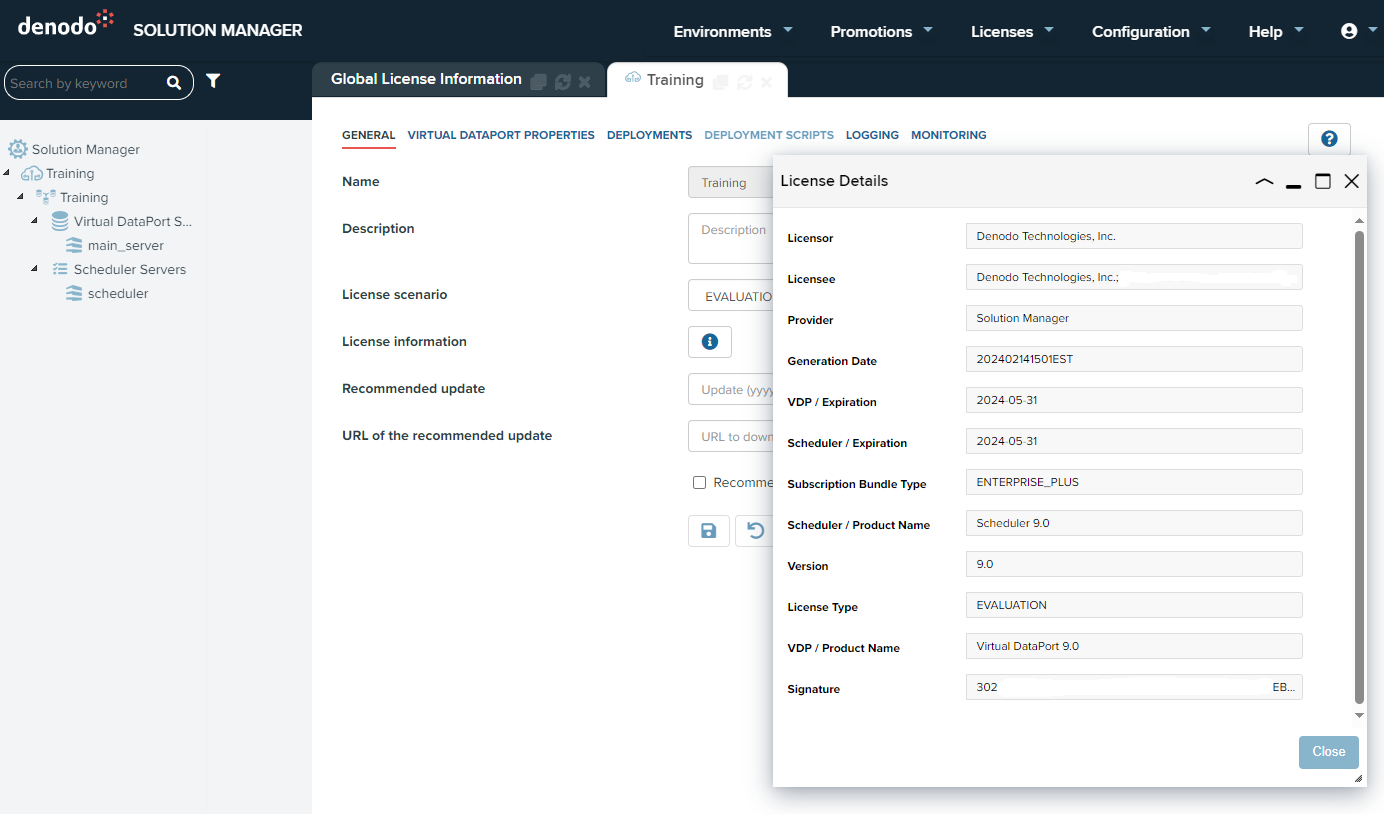1384x814 pixels.
Task: Collapse the Training environment tree node
Action: (x=8, y=173)
